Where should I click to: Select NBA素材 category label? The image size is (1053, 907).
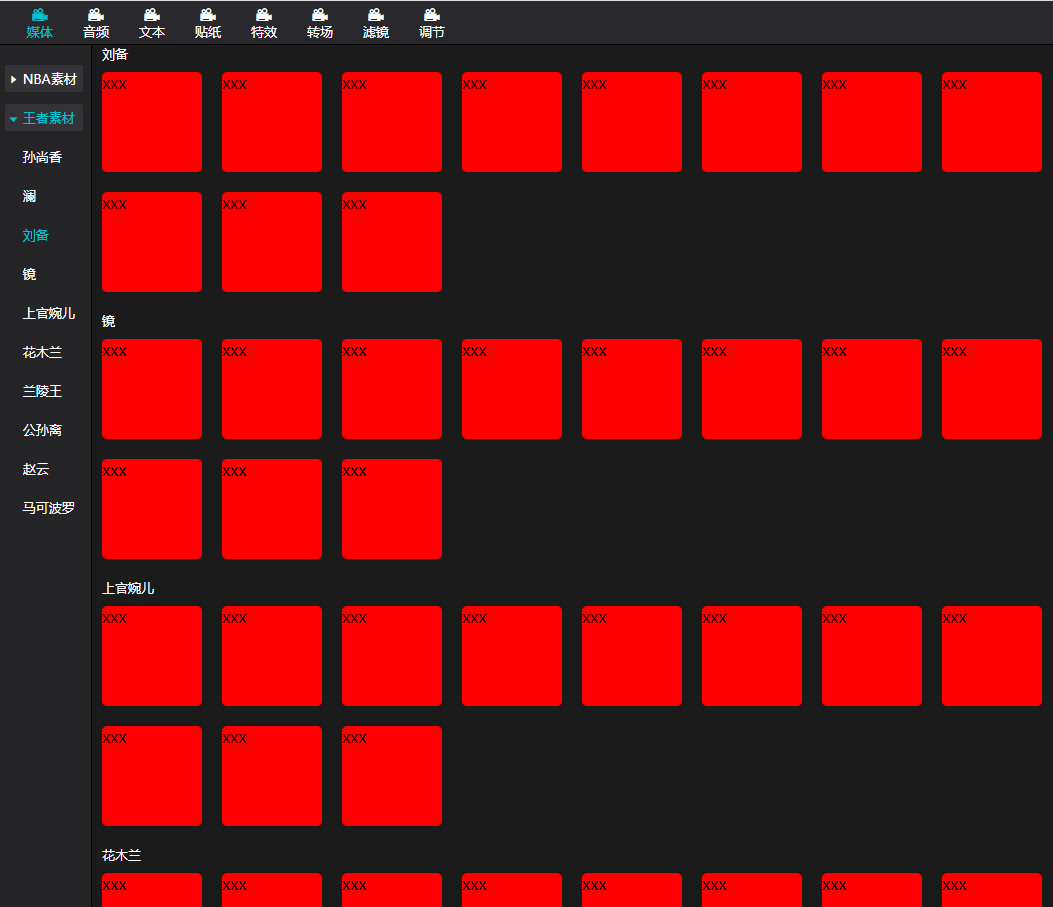[x=50, y=79]
